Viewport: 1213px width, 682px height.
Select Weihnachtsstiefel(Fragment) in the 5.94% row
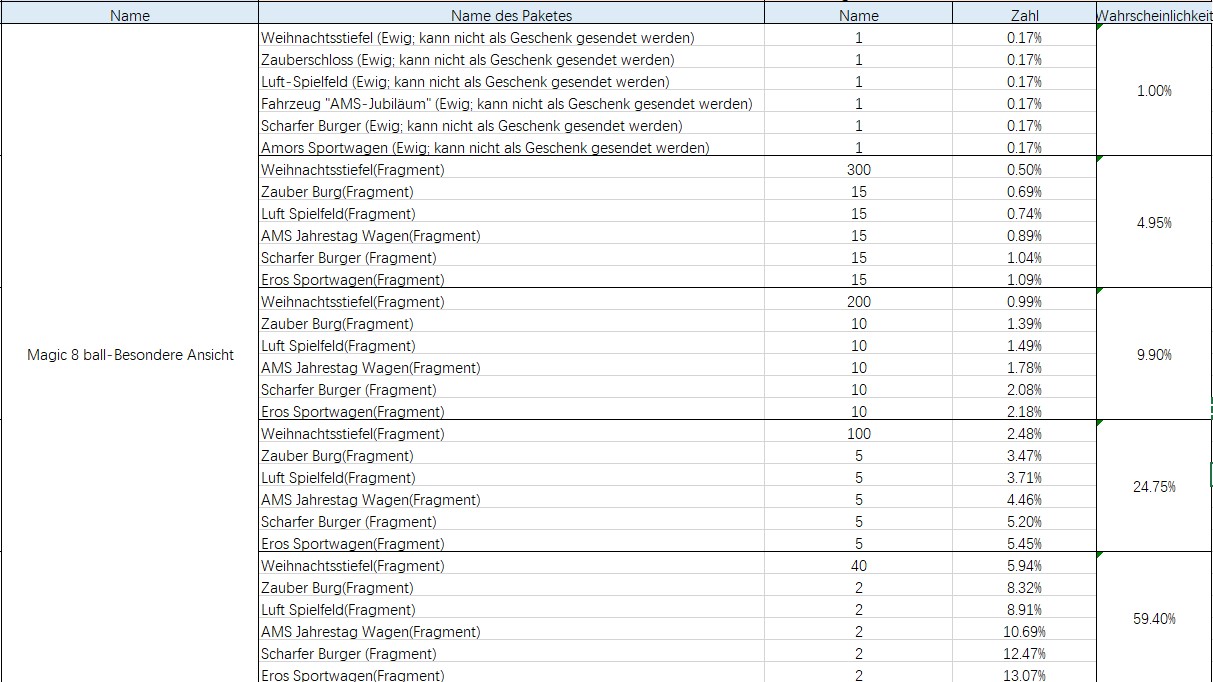click(511, 565)
